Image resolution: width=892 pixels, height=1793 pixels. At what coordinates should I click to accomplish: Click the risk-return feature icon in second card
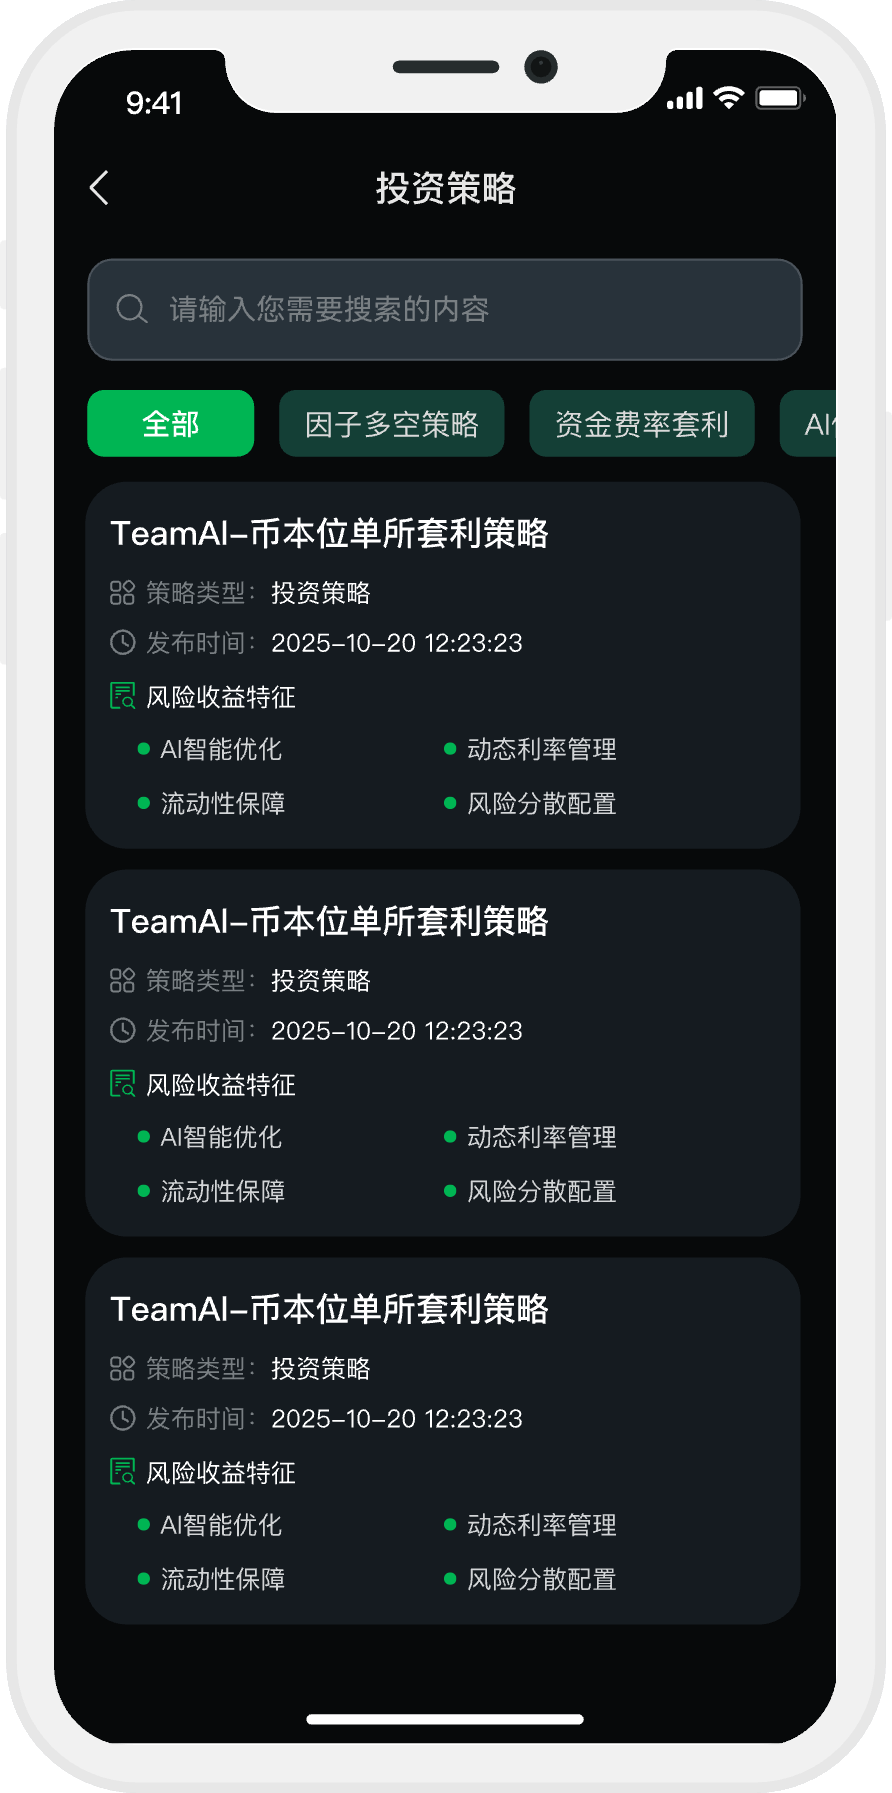[x=122, y=1084]
